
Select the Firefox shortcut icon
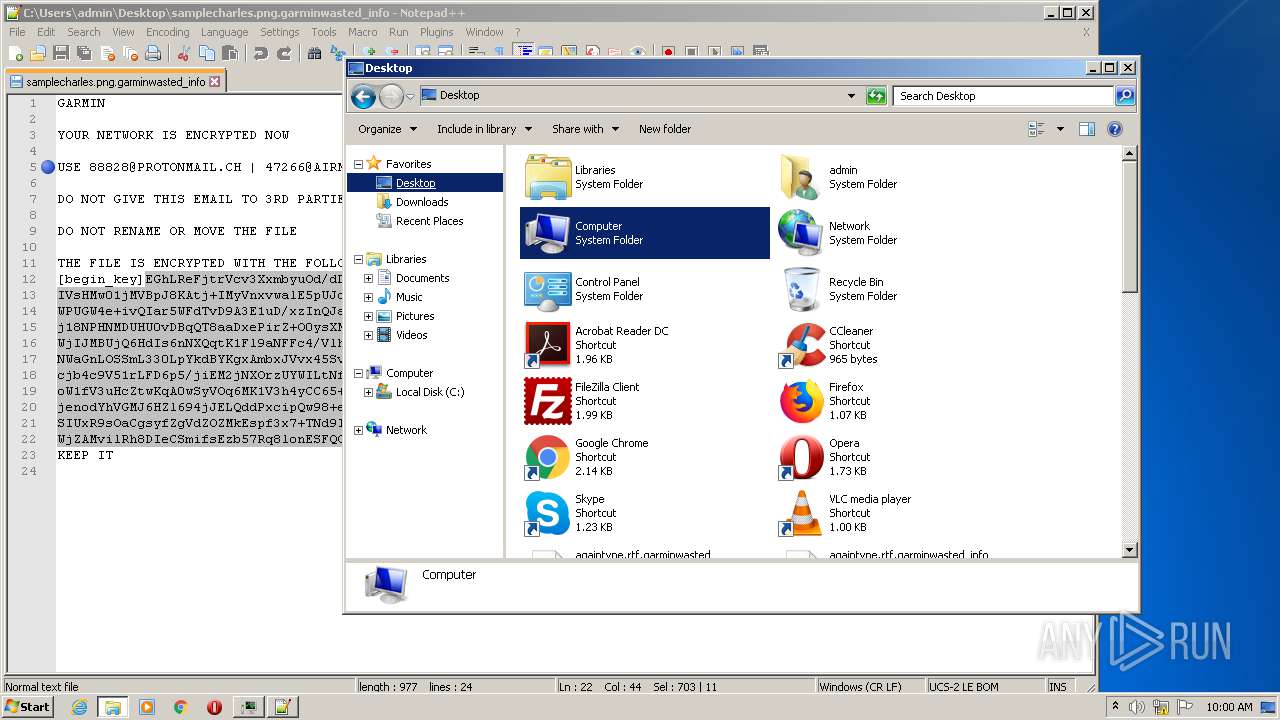[802, 401]
